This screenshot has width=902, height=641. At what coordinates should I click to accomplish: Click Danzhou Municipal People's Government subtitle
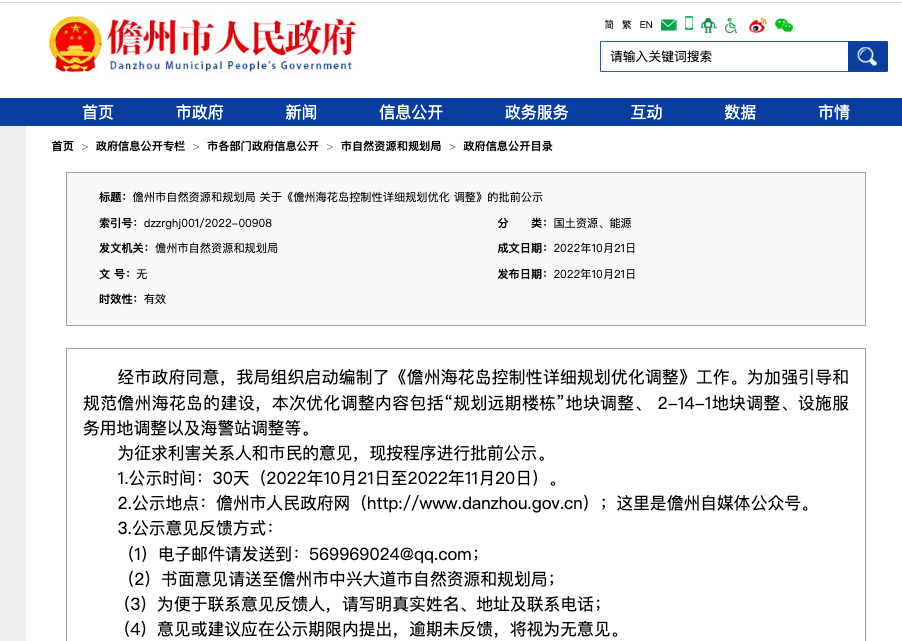point(231,66)
